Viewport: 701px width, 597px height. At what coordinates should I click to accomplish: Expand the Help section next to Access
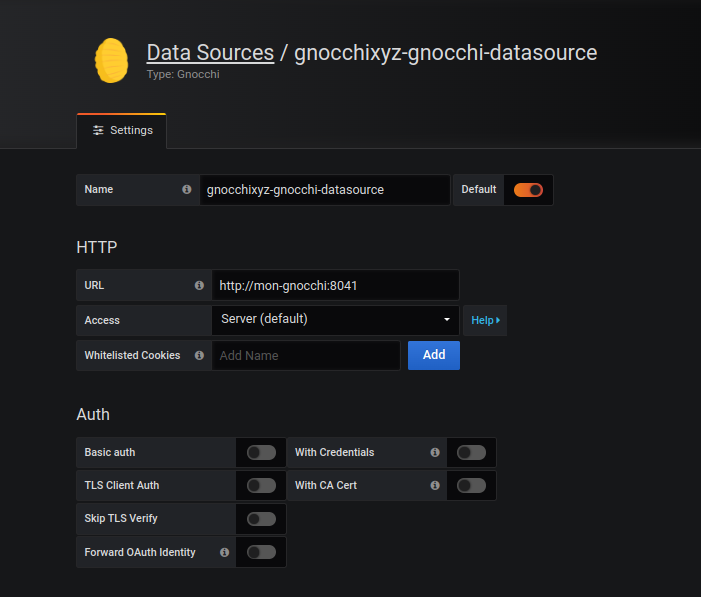tap(485, 320)
